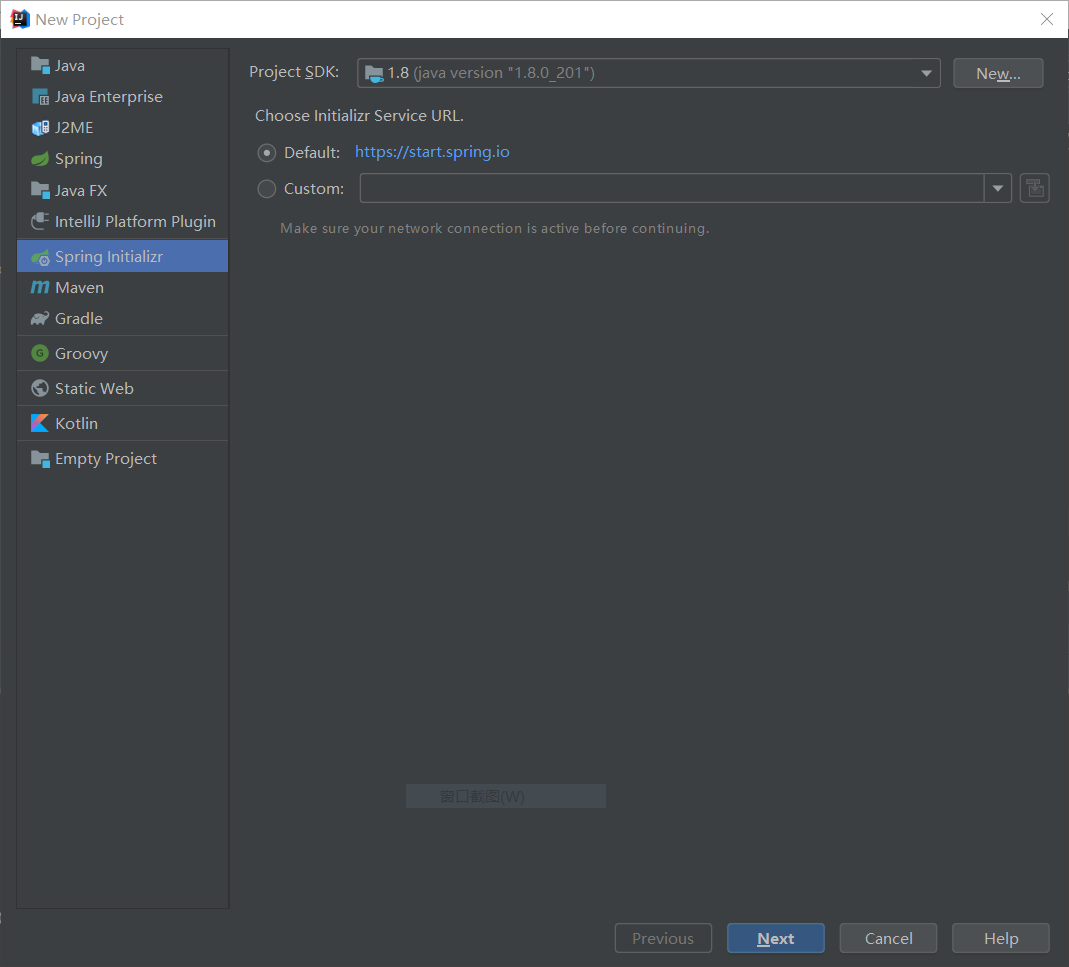The image size is (1069, 967).
Task: Click the network connection hint text
Action: pos(495,228)
